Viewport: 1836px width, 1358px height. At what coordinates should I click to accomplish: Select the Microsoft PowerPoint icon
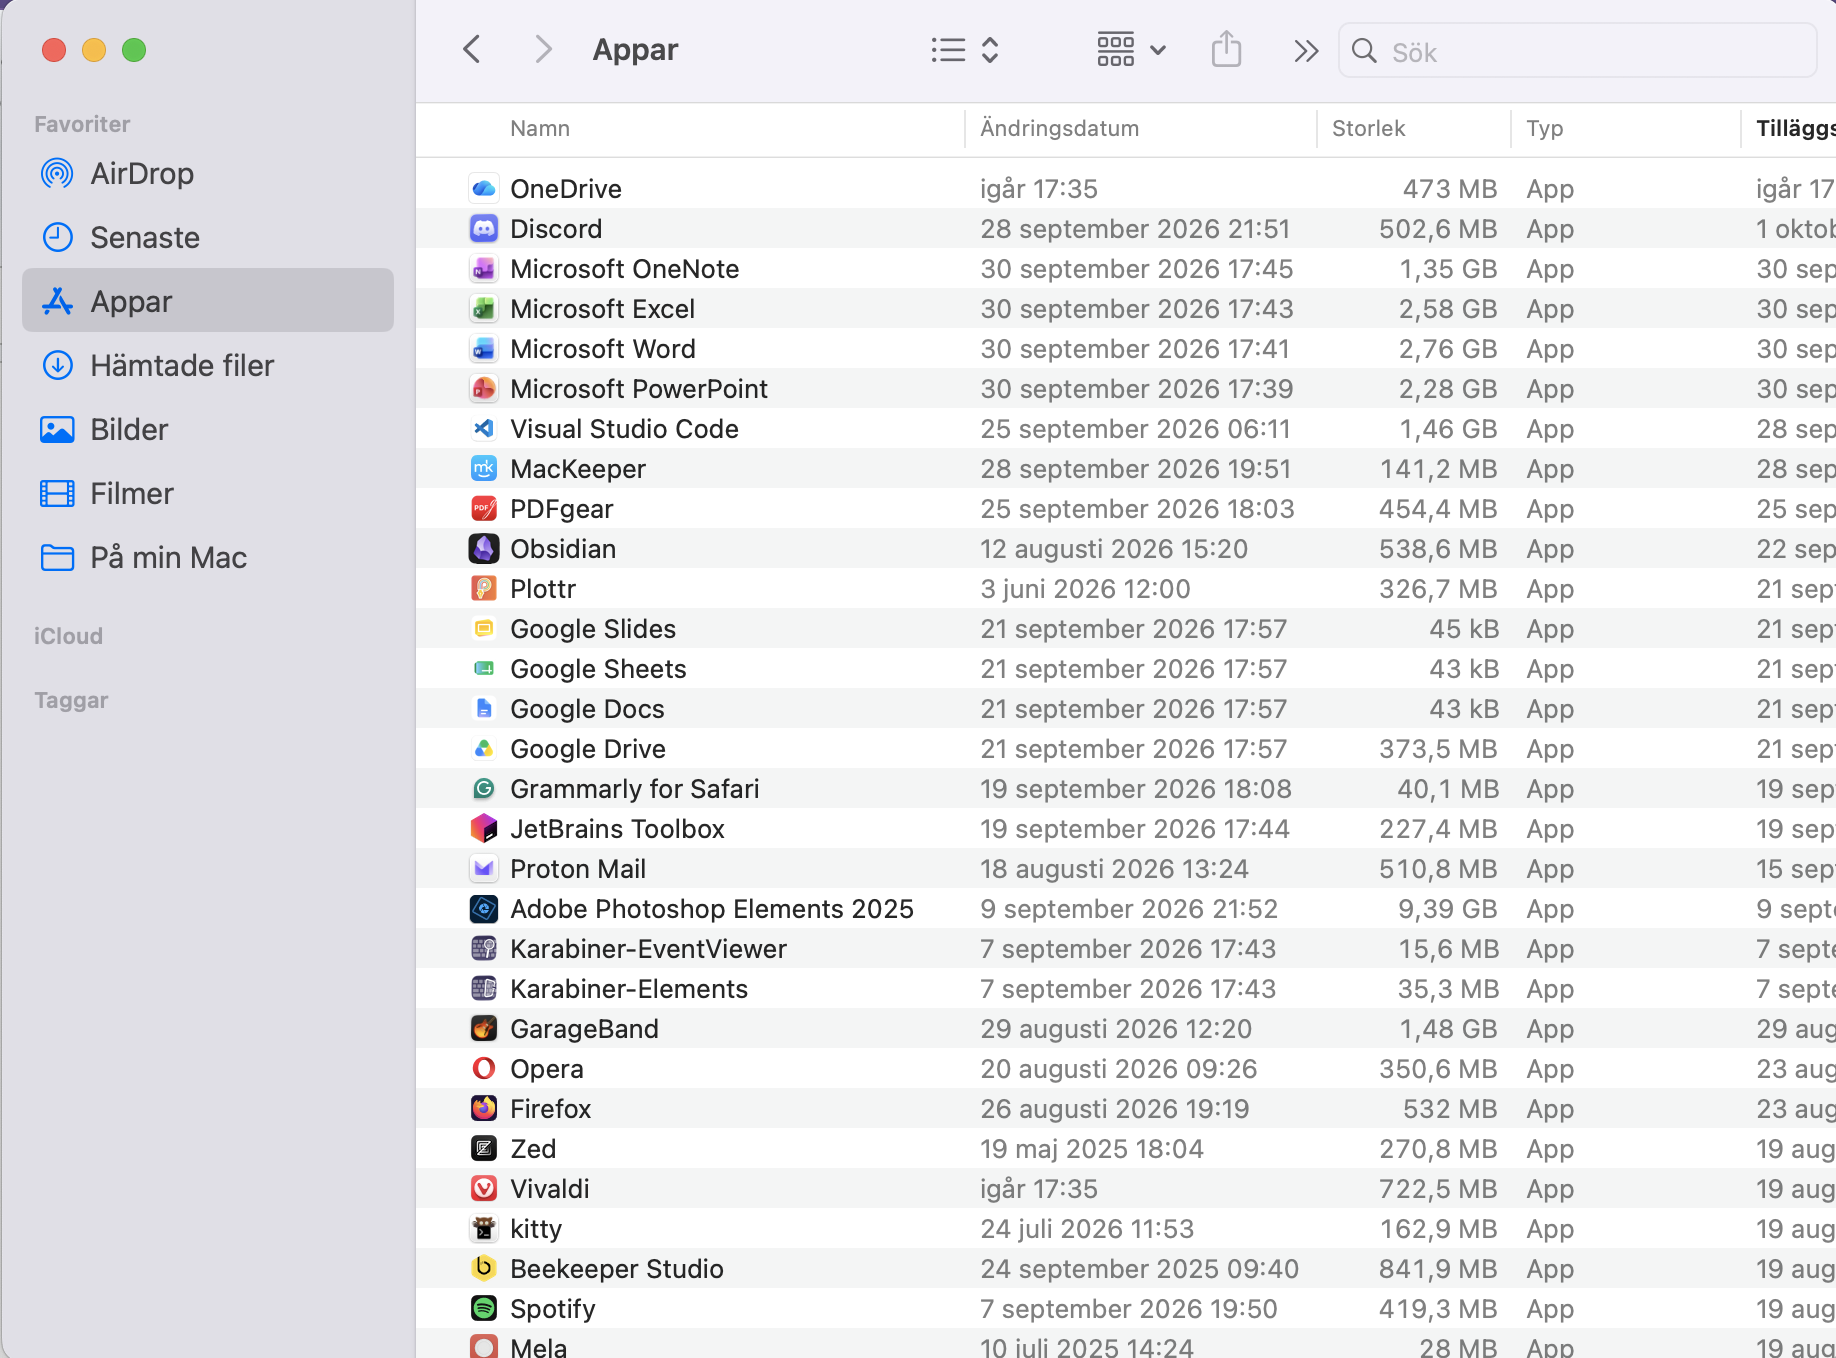pyautogui.click(x=484, y=388)
